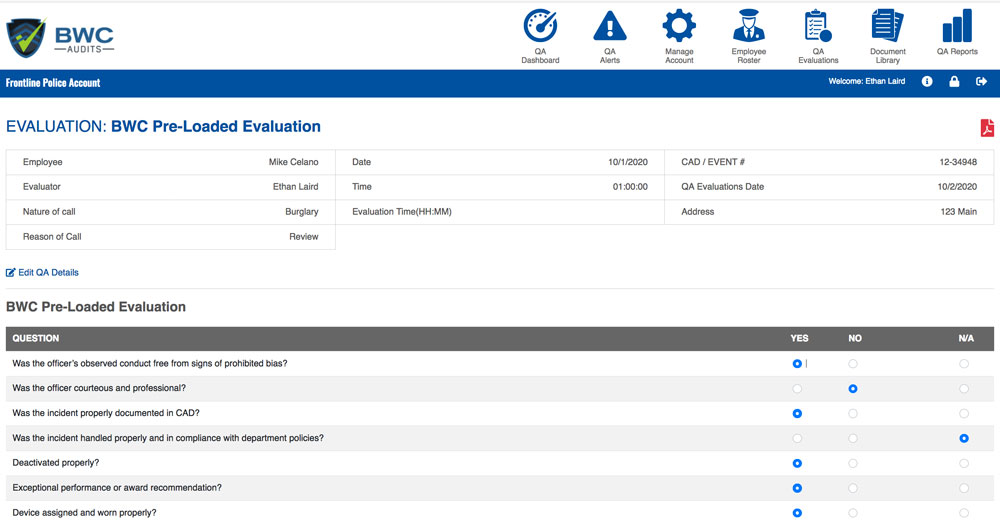Click Yes radio for Exceptional performance question
1000x524 pixels.
tap(797, 488)
